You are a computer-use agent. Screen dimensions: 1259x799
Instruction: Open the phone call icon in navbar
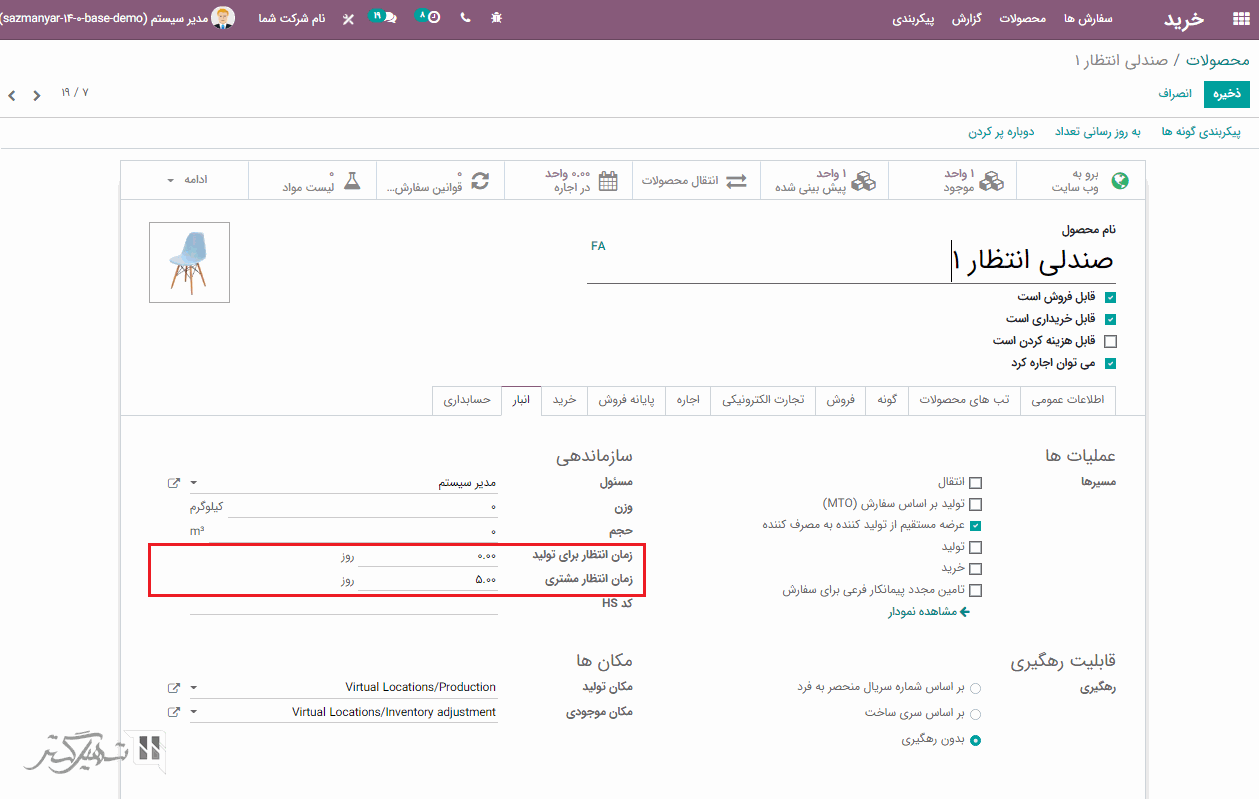click(466, 19)
